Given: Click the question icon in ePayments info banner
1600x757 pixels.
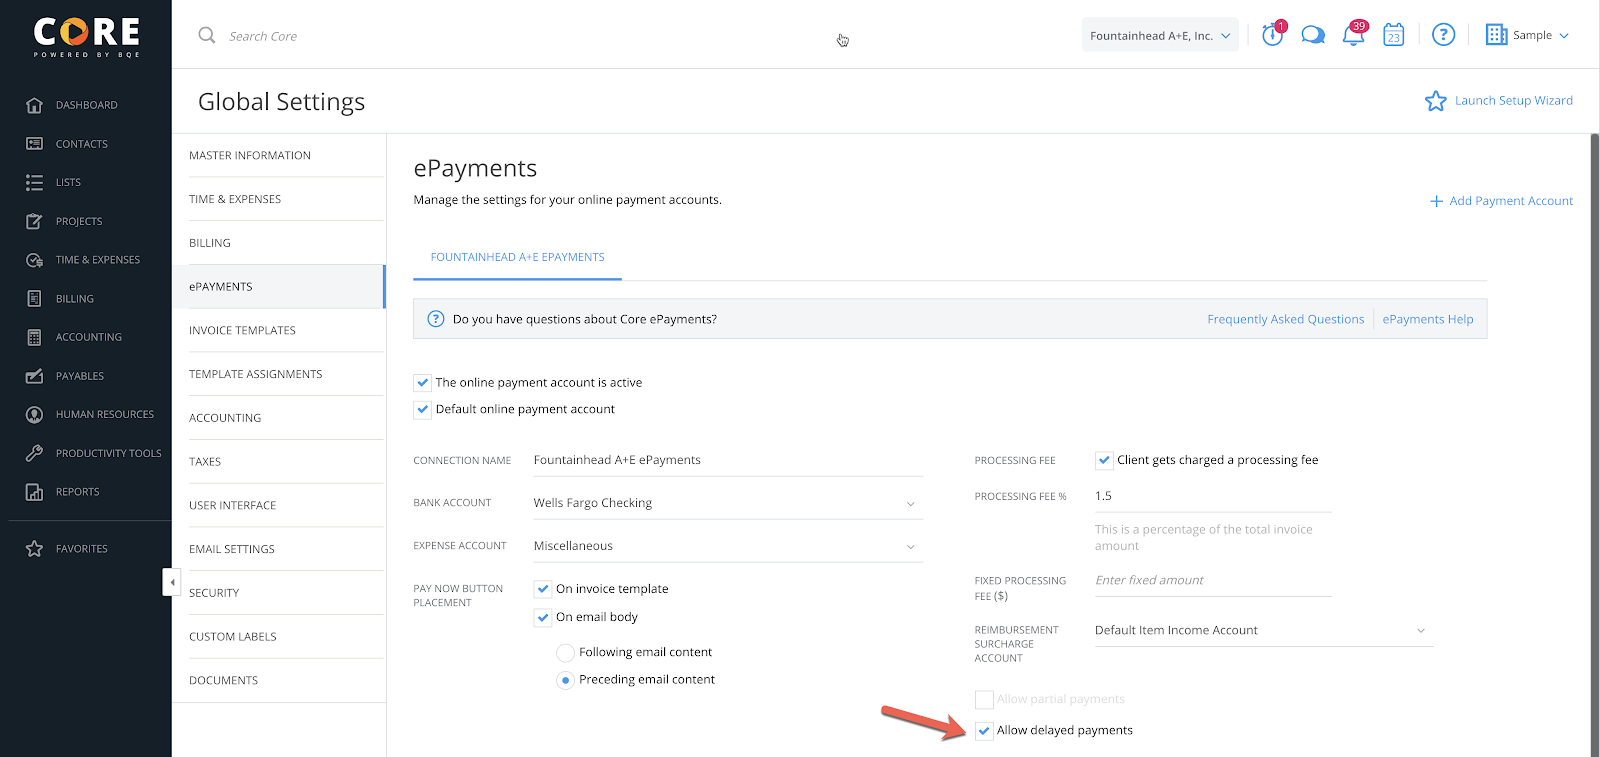Looking at the screenshot, I should tap(436, 319).
